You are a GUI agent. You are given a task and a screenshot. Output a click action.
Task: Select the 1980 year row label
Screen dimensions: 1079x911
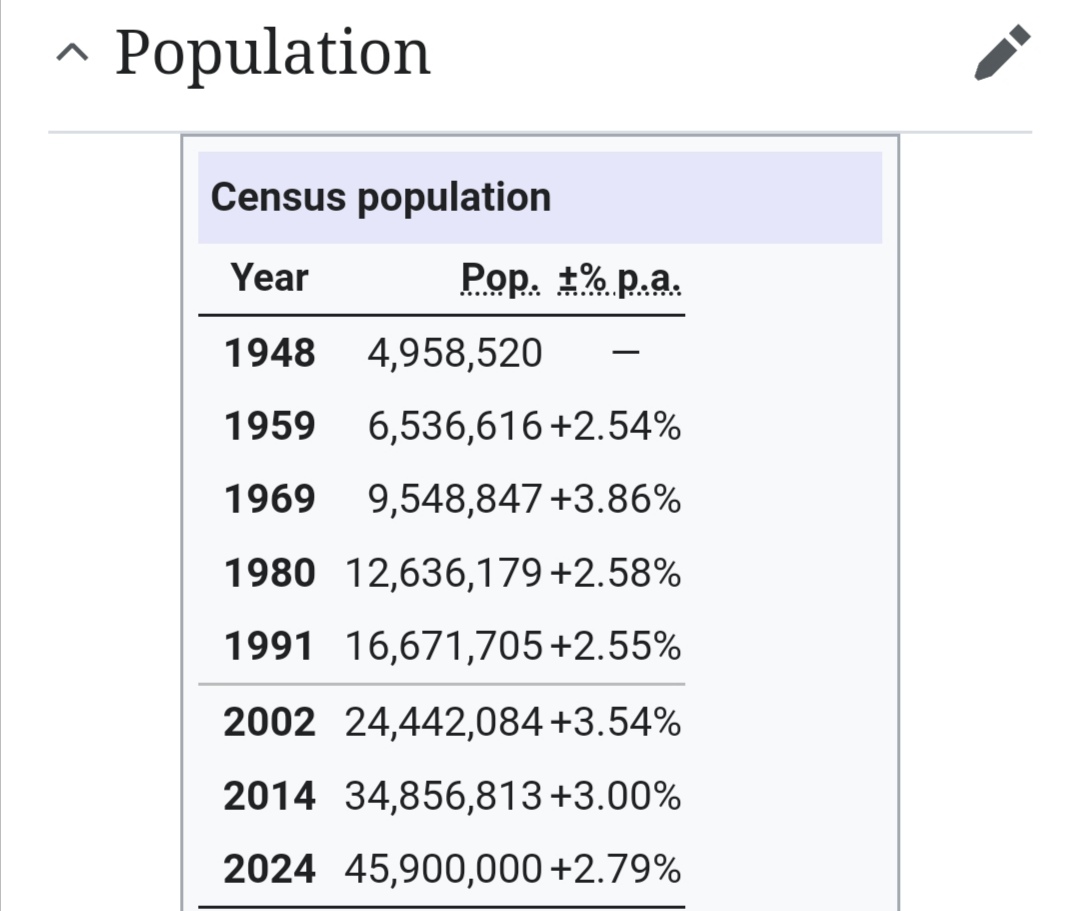[x=270, y=573]
